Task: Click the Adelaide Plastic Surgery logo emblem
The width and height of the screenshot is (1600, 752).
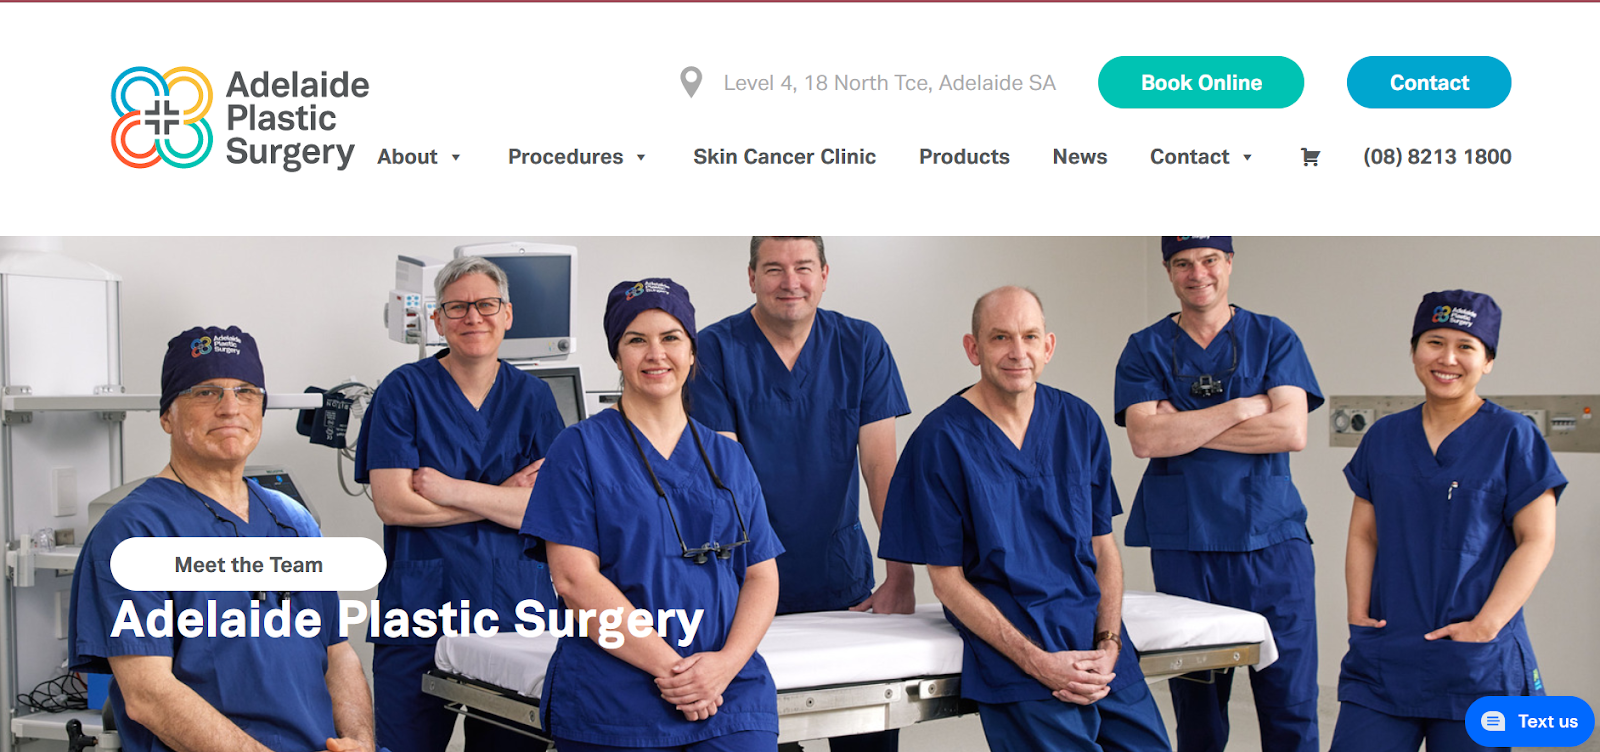Action: (162, 118)
